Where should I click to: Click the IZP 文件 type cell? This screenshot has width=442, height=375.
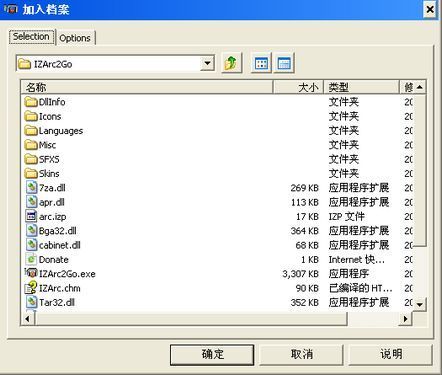pos(346,217)
